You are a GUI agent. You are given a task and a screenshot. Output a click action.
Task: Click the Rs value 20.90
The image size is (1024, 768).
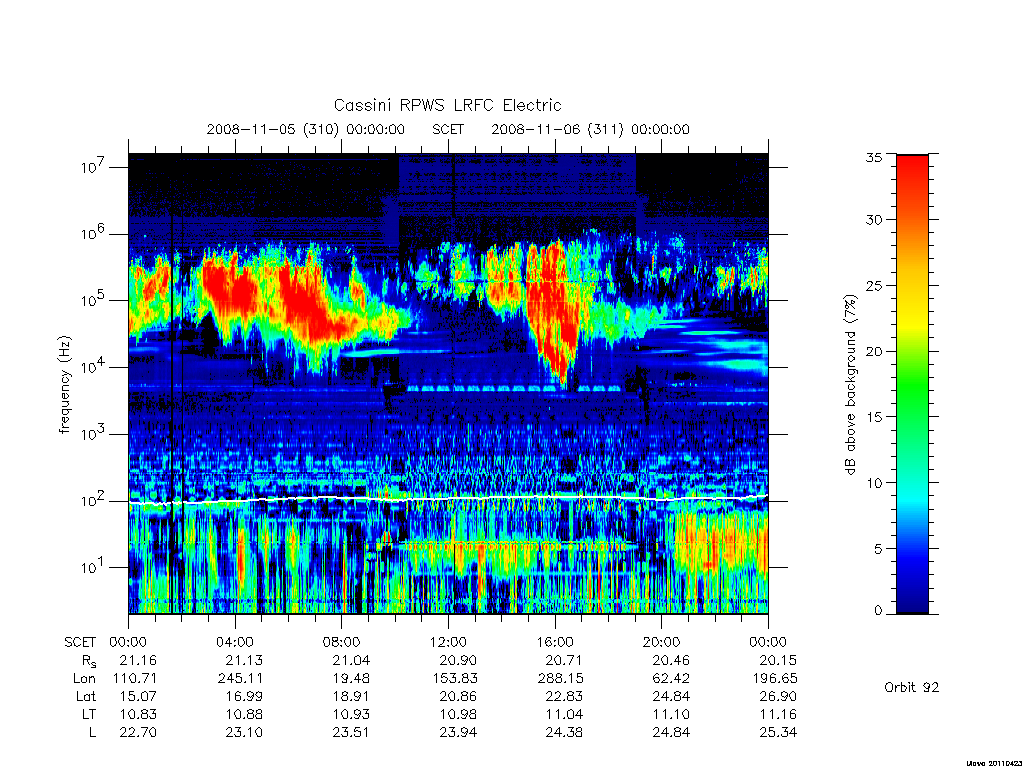pos(458,660)
